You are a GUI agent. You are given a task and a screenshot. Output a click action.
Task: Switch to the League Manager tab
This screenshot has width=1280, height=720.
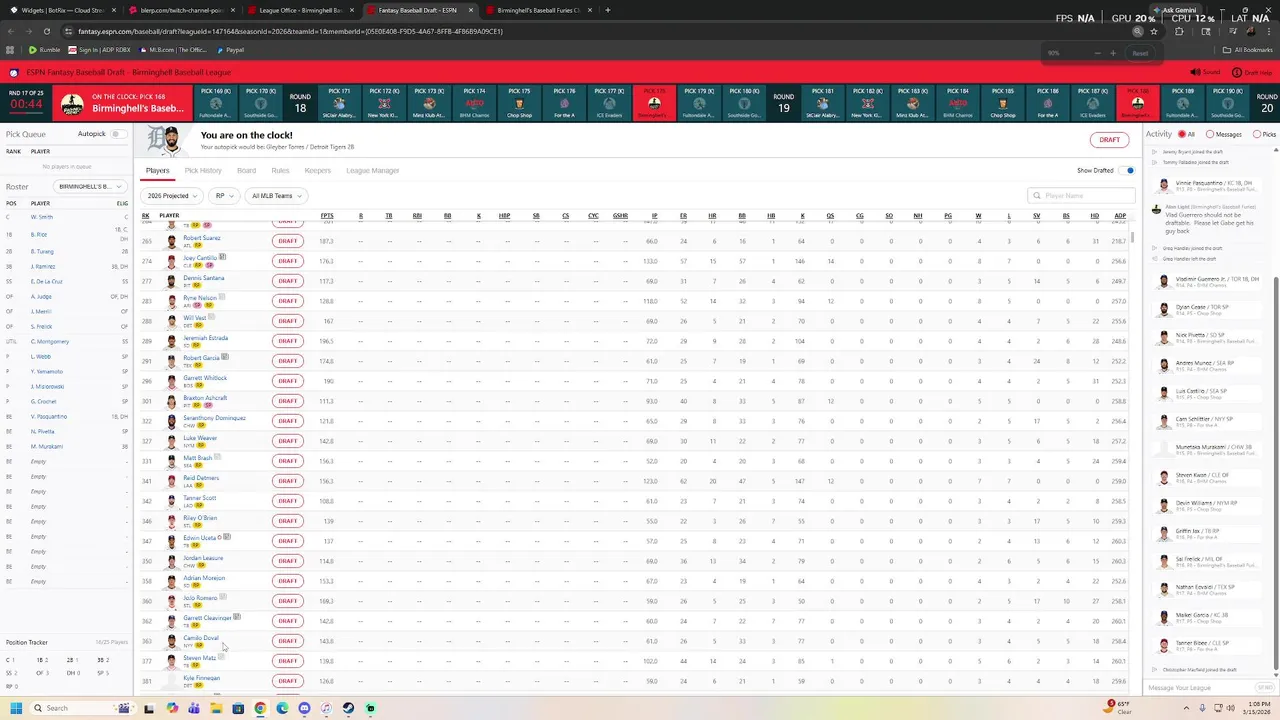click(373, 171)
